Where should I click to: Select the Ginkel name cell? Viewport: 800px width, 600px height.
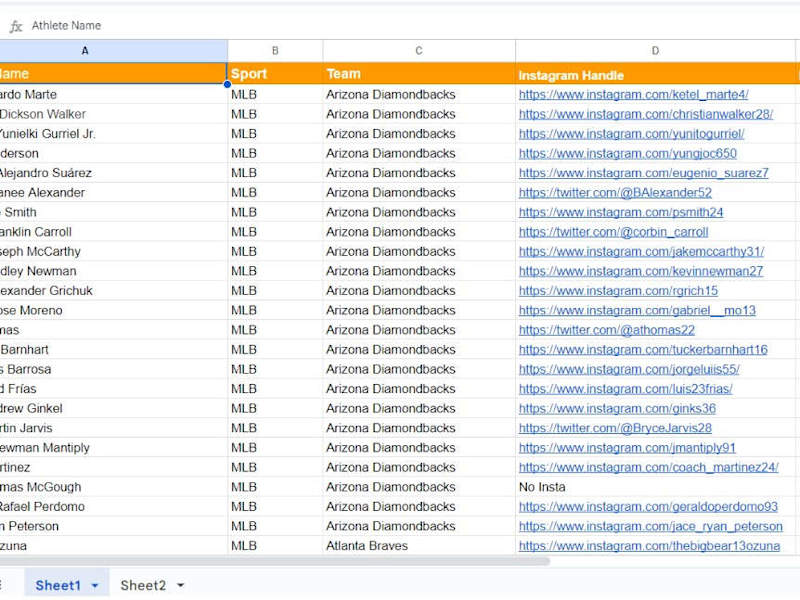pyautogui.click(x=113, y=409)
